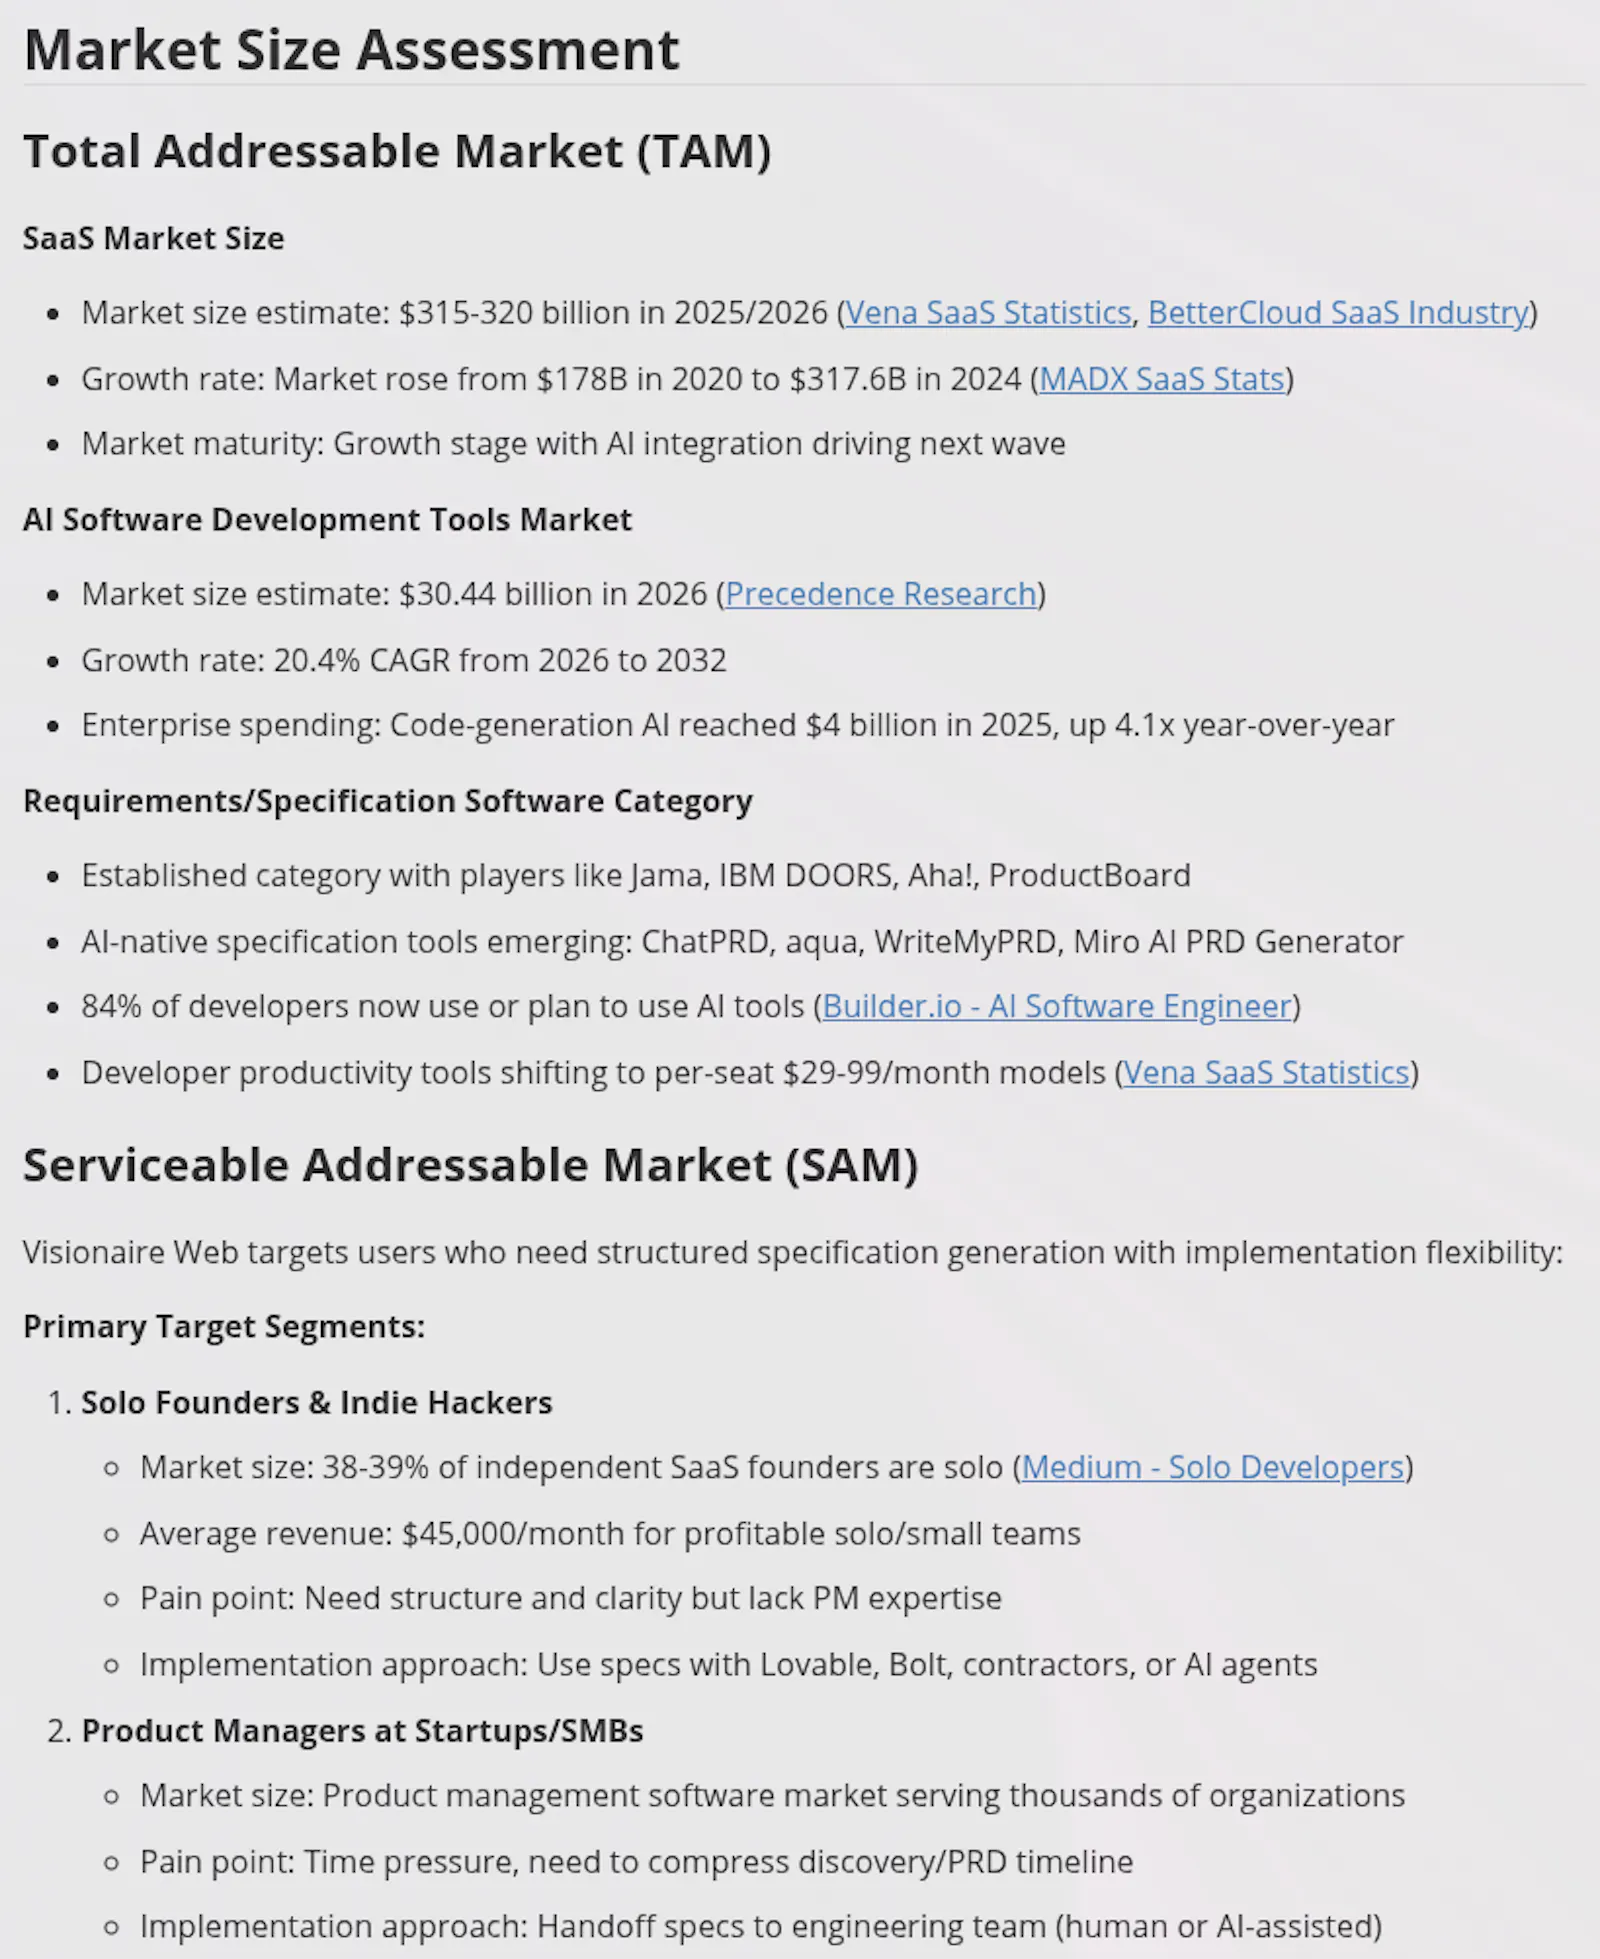
Task: Click the Market Size Assessment heading
Action: point(351,50)
